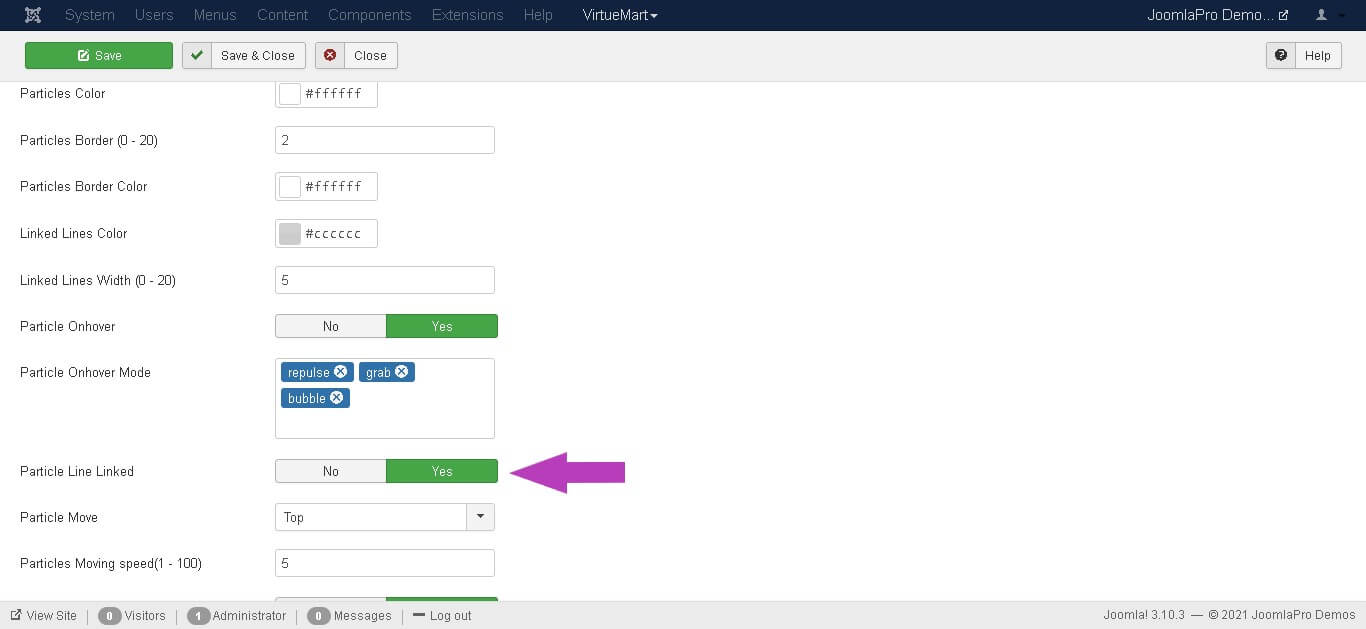
Task: Set Particle Onhover to No
Action: click(x=331, y=327)
